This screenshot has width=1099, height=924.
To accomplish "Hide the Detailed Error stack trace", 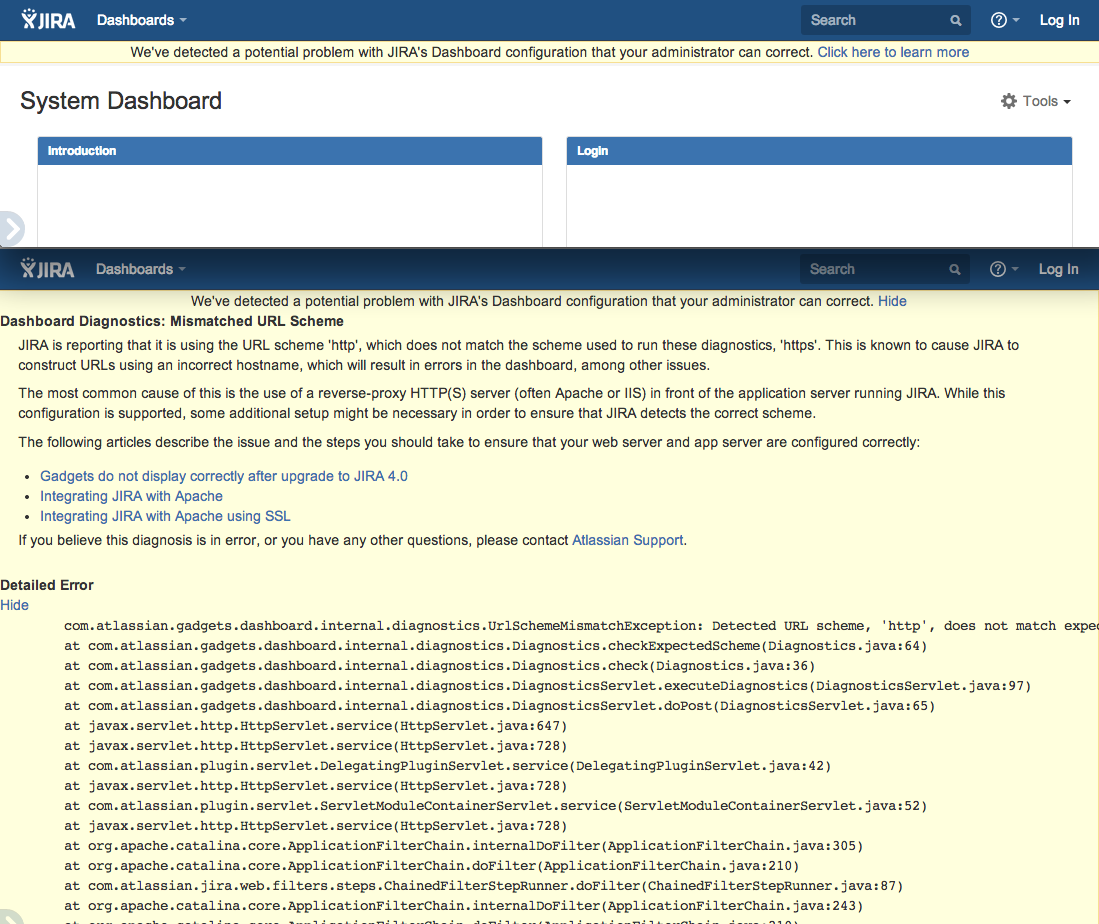I will click(14, 605).
